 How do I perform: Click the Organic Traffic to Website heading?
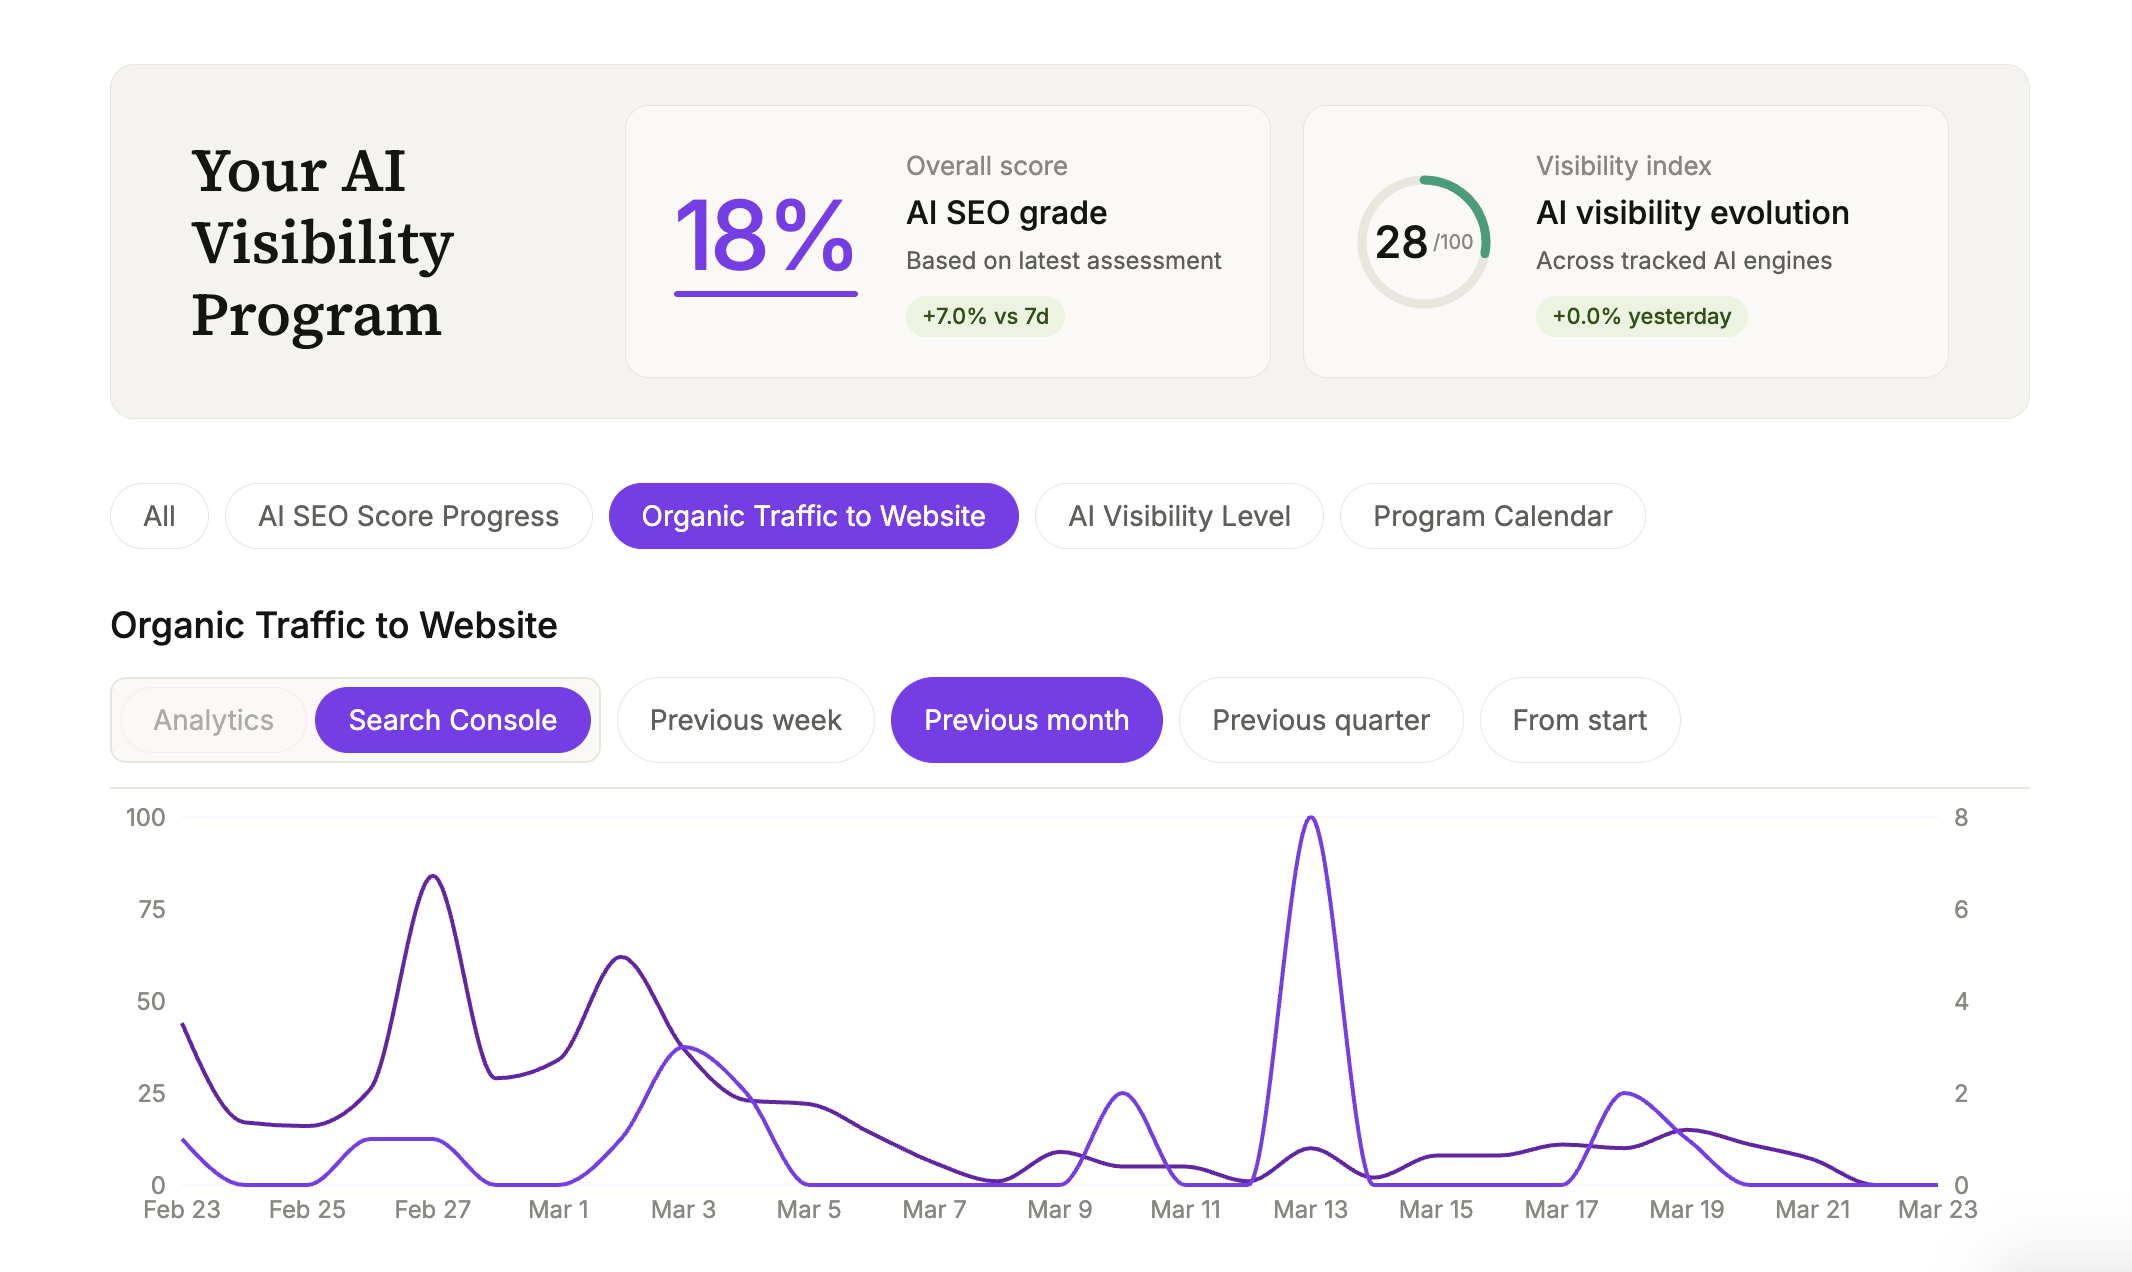click(x=334, y=625)
